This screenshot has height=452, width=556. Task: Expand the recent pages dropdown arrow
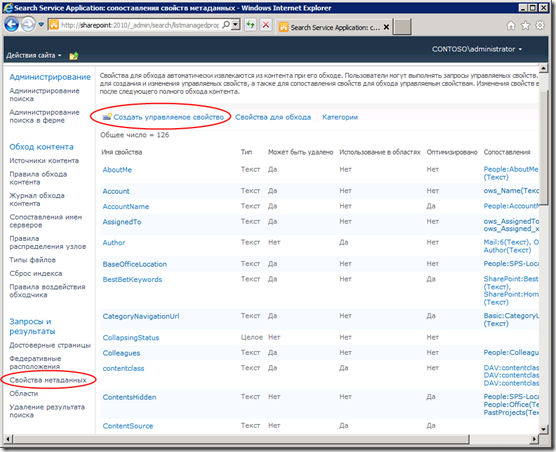point(41,25)
